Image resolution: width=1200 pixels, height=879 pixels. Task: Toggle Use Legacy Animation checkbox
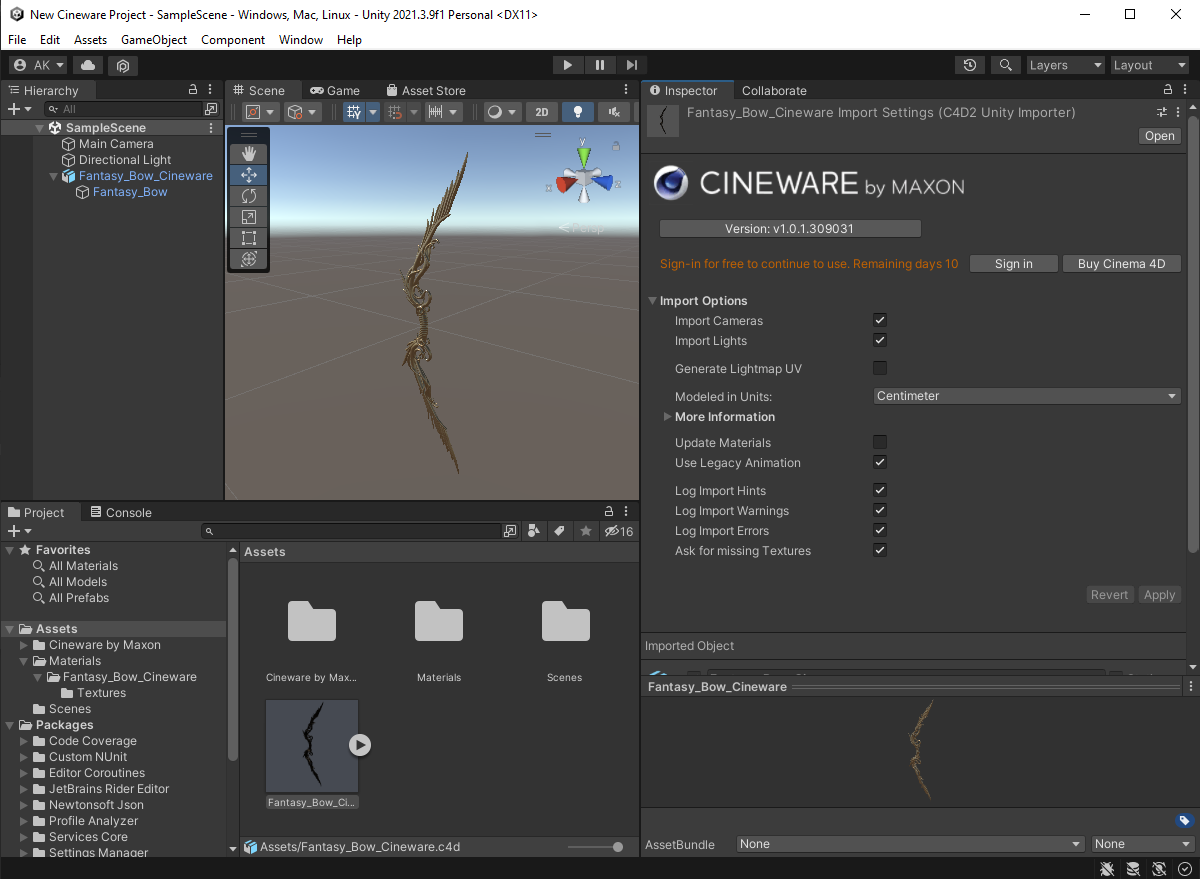pyautogui.click(x=880, y=462)
